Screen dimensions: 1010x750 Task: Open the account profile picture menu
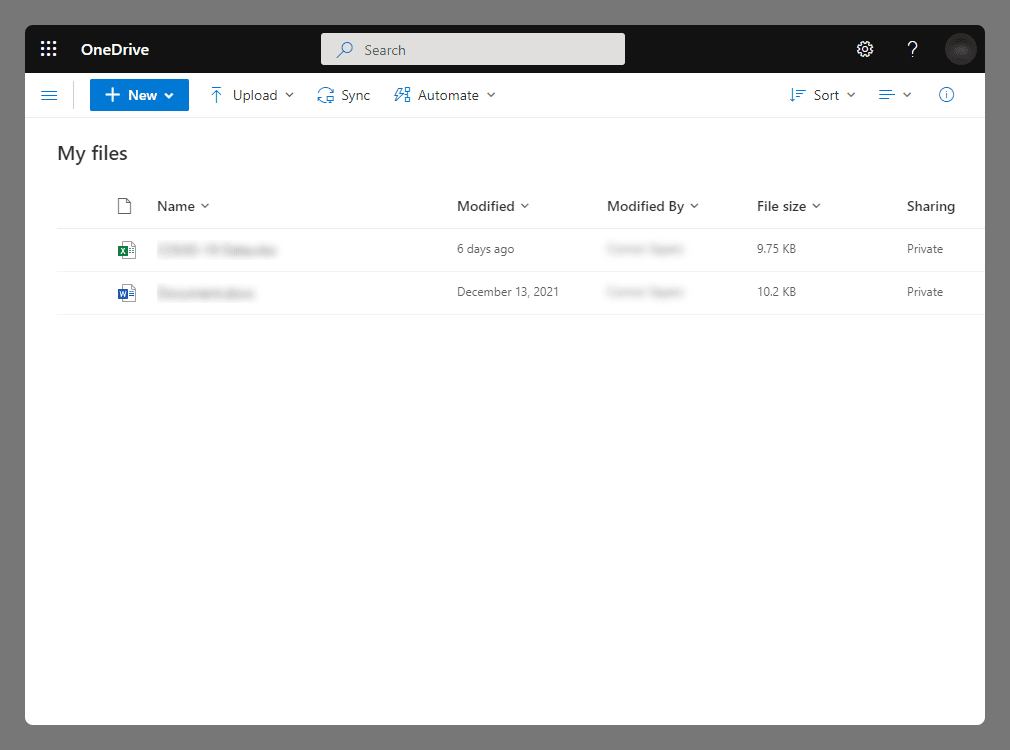point(960,49)
